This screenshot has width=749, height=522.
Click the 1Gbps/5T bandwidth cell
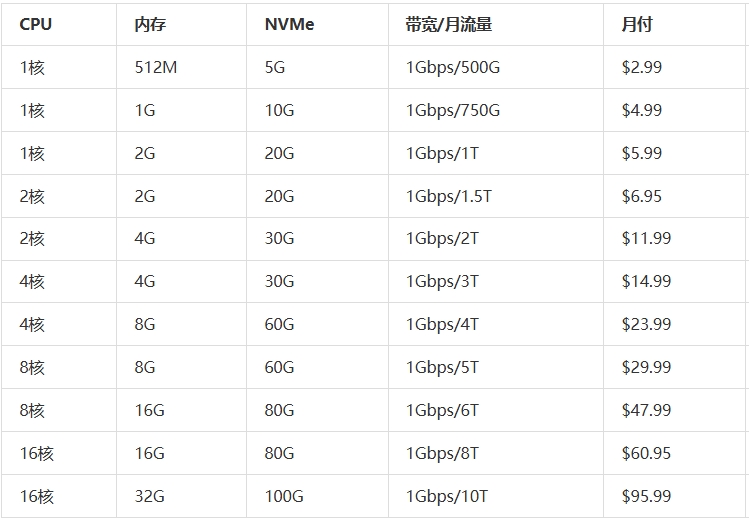click(x=442, y=368)
